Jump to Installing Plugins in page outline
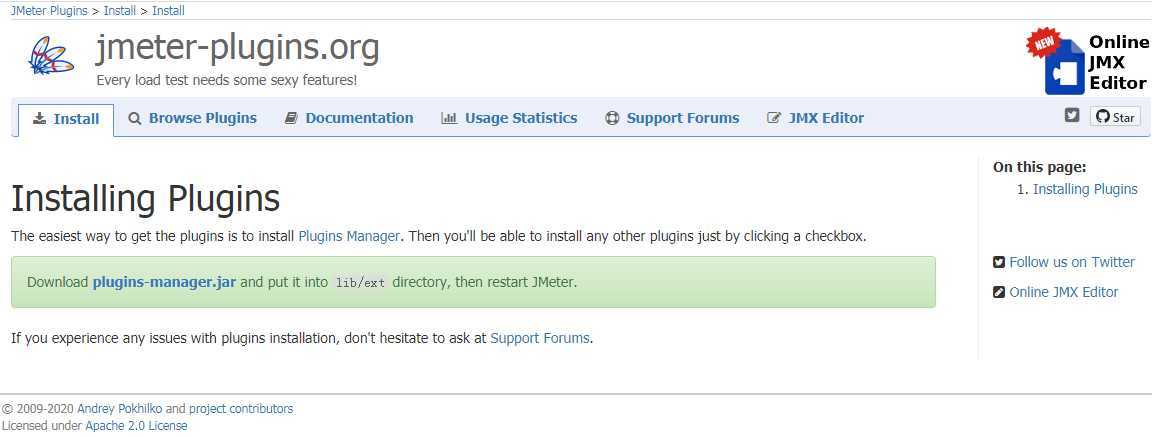 tap(1084, 190)
